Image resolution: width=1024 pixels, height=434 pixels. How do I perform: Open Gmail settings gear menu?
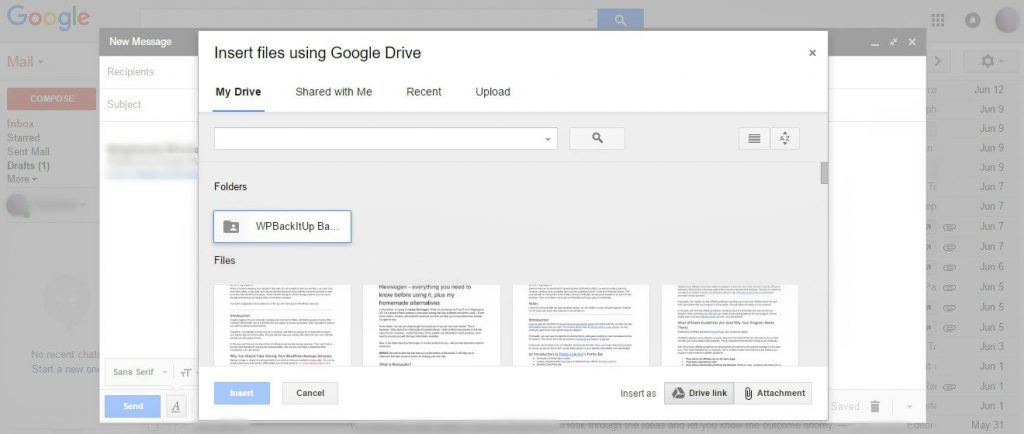click(x=992, y=61)
